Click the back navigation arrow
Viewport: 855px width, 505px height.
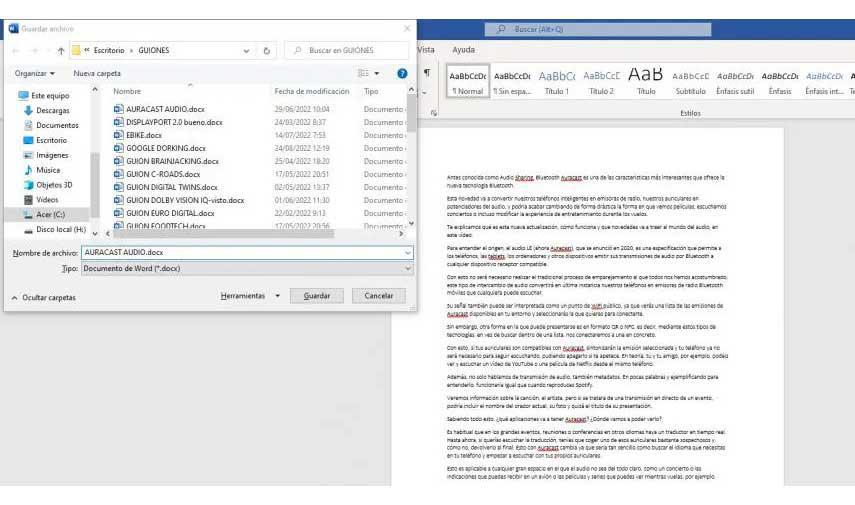(15, 51)
